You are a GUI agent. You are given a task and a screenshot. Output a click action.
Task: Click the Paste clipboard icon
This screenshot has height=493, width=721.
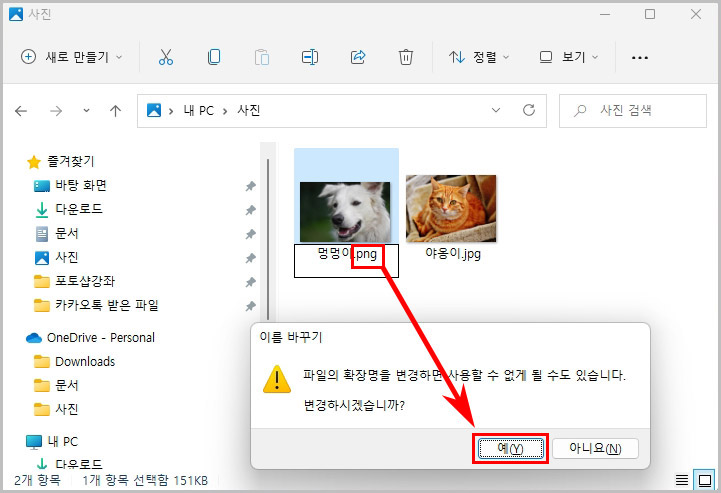point(262,57)
